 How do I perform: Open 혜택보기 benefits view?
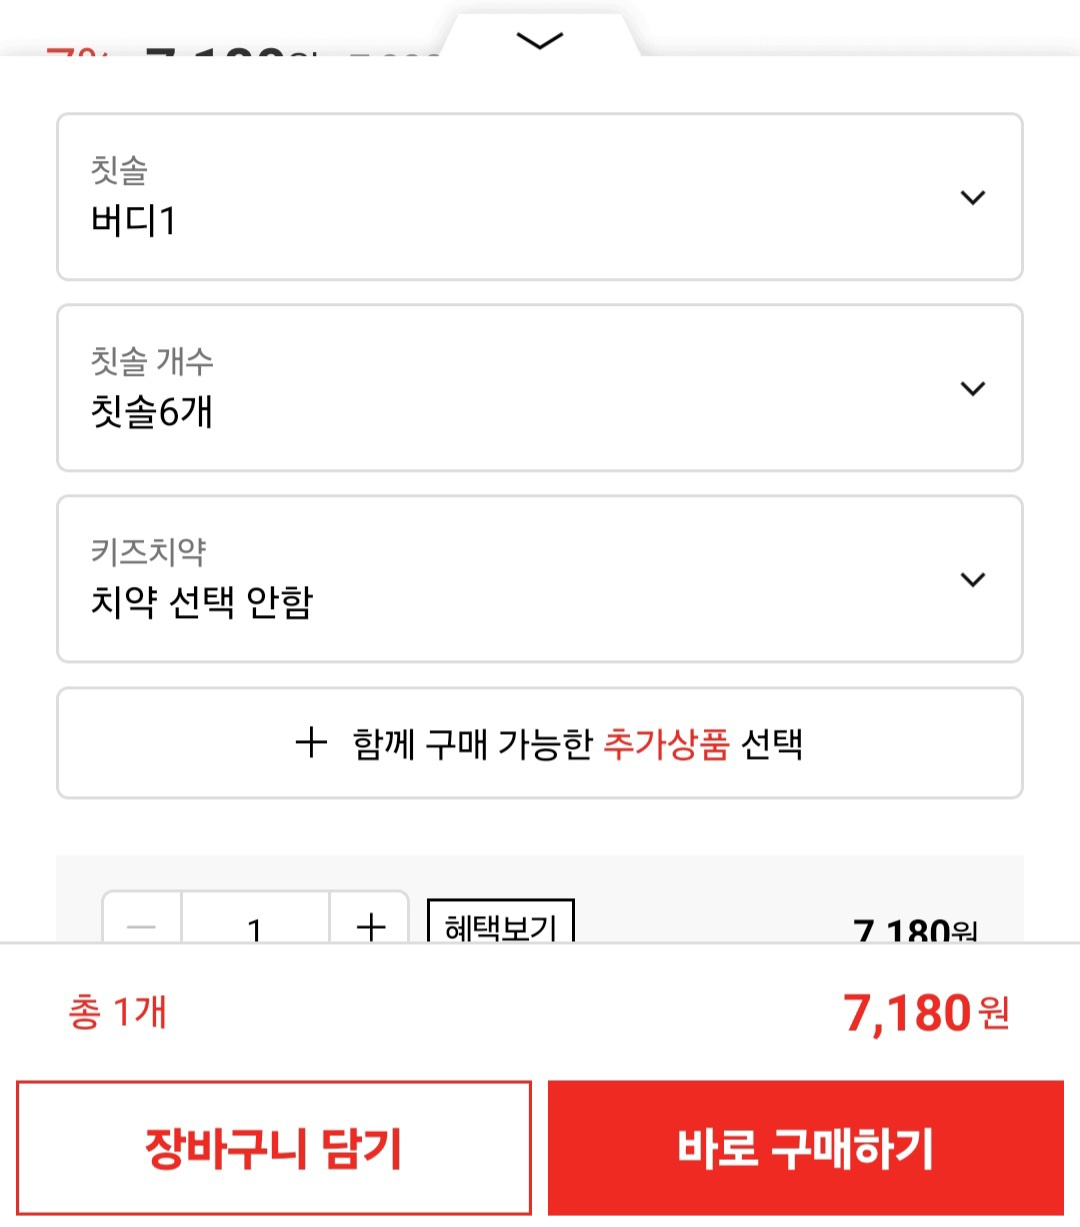coord(500,924)
